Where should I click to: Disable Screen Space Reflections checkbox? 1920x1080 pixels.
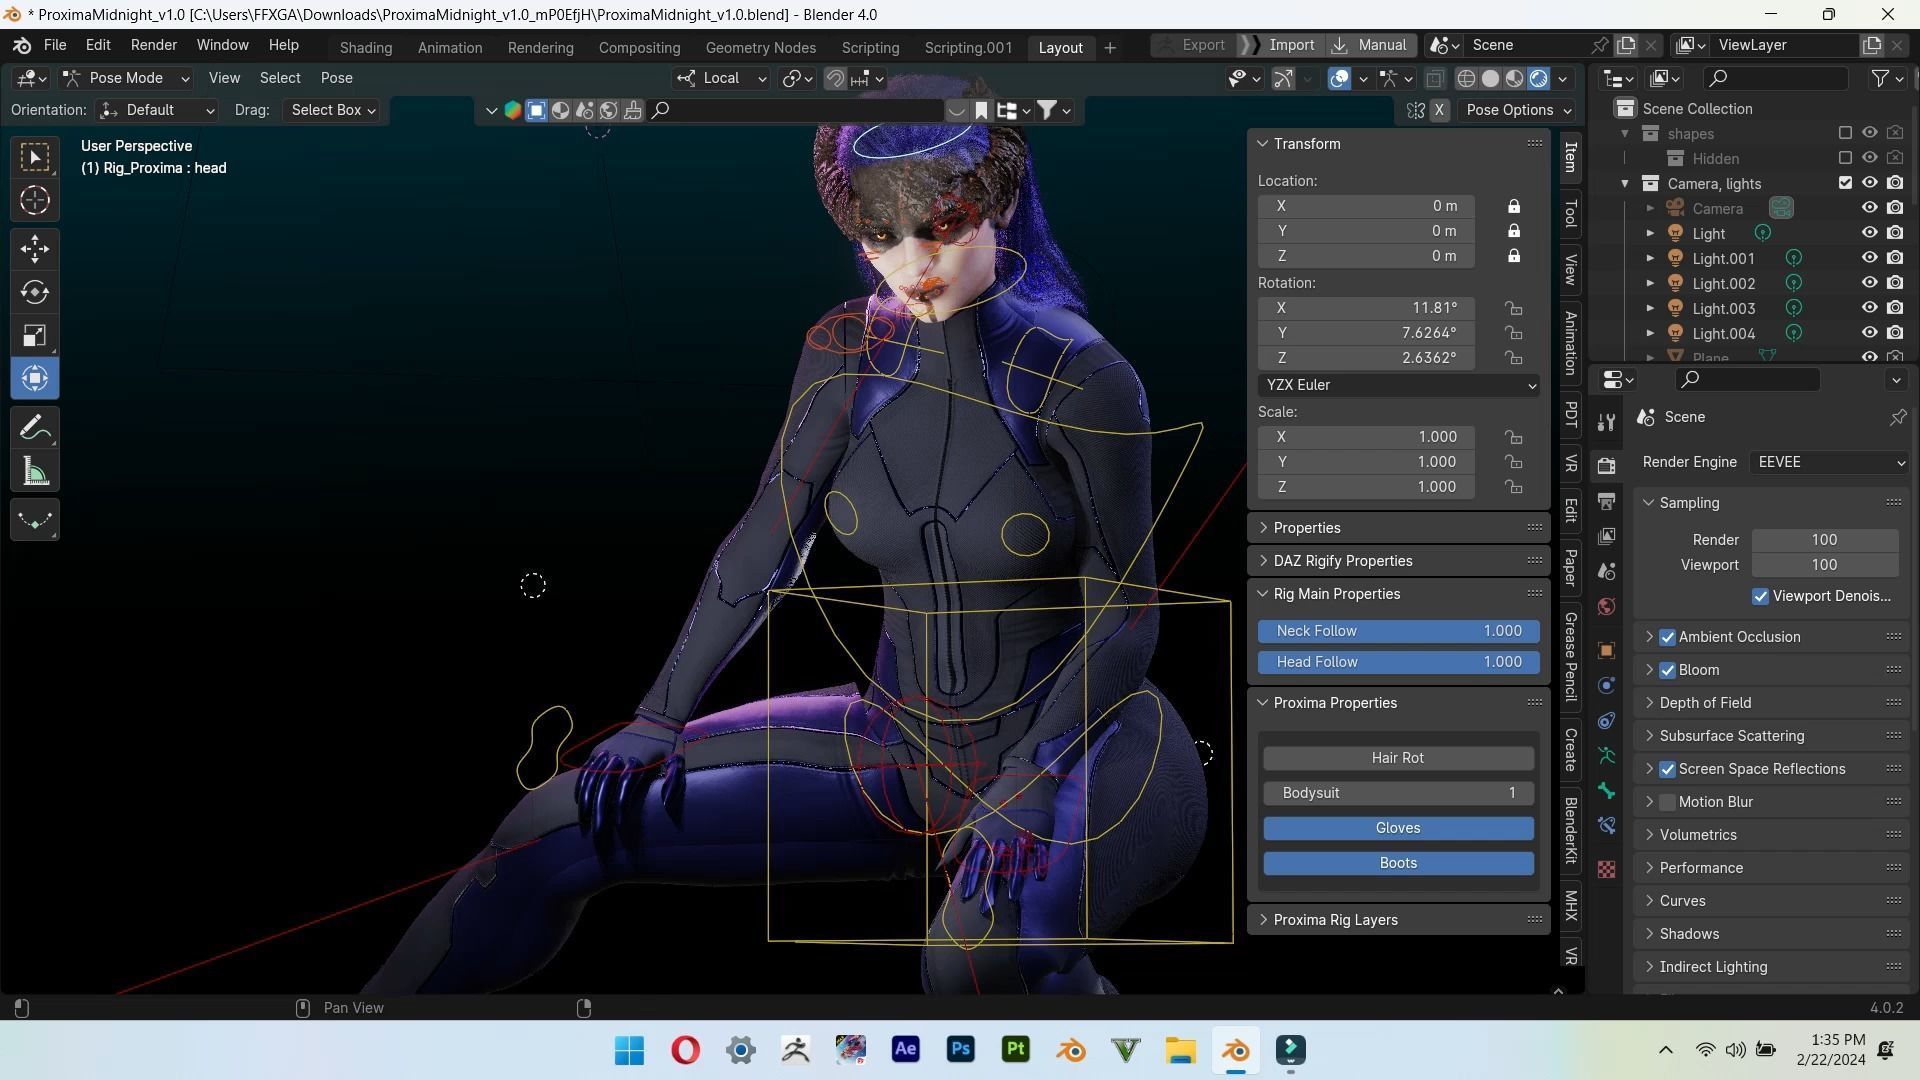(x=1667, y=769)
